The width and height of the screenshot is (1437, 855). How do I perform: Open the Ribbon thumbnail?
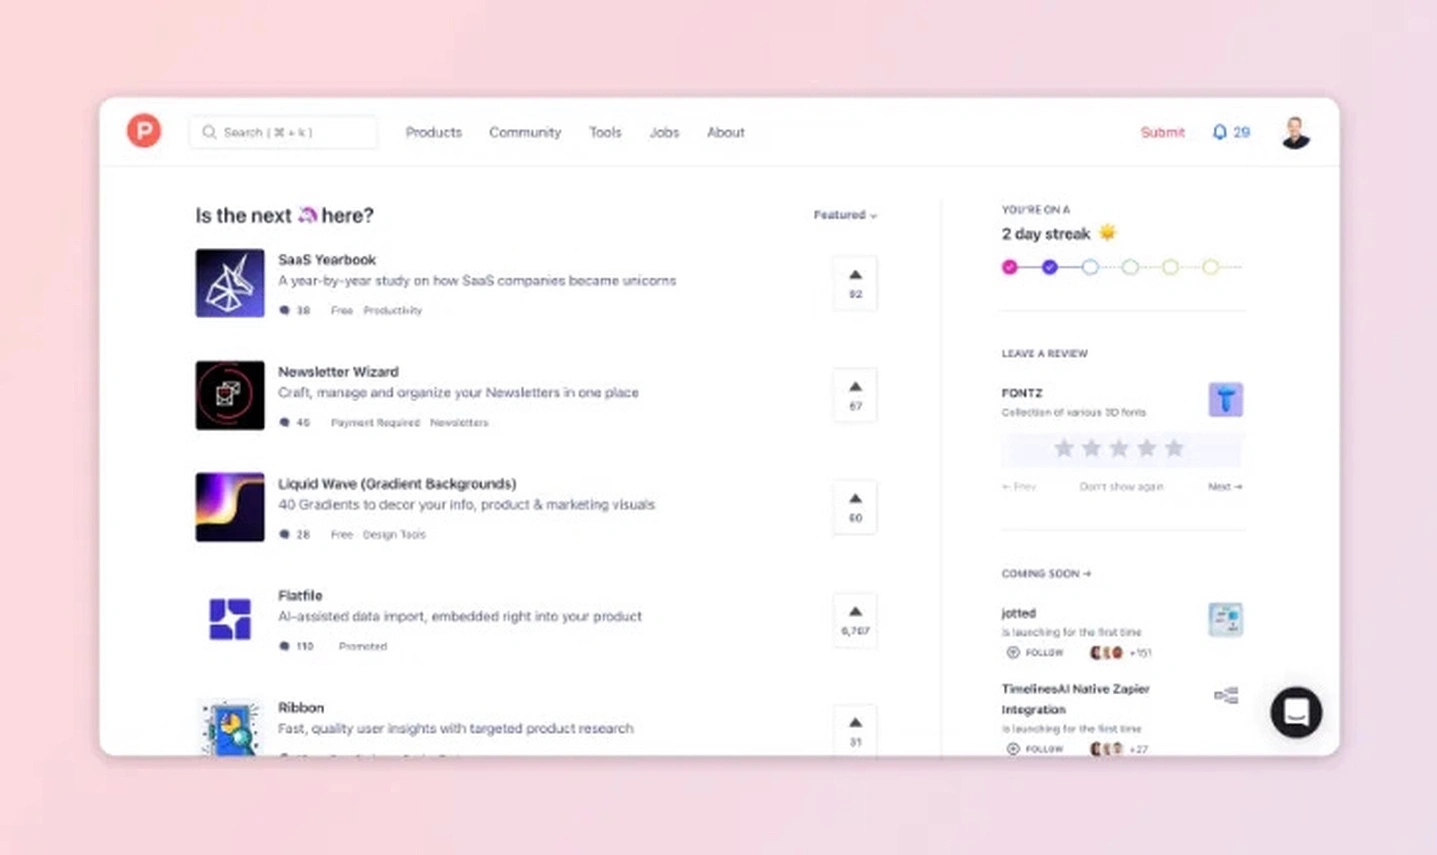(230, 728)
